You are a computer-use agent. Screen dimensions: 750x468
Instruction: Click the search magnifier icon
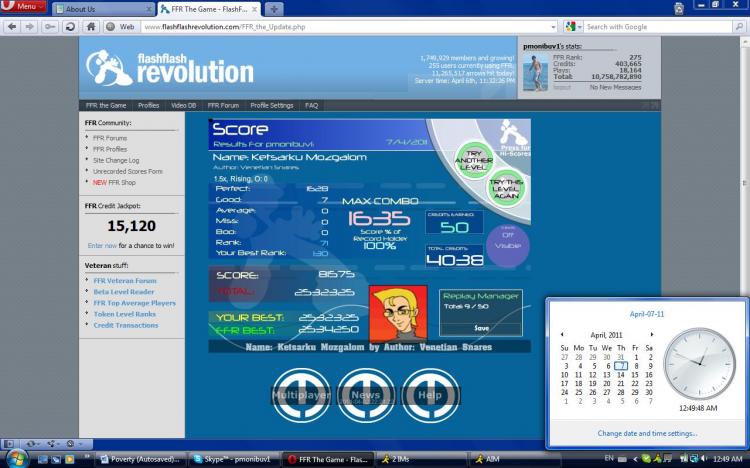[x=739, y=27]
